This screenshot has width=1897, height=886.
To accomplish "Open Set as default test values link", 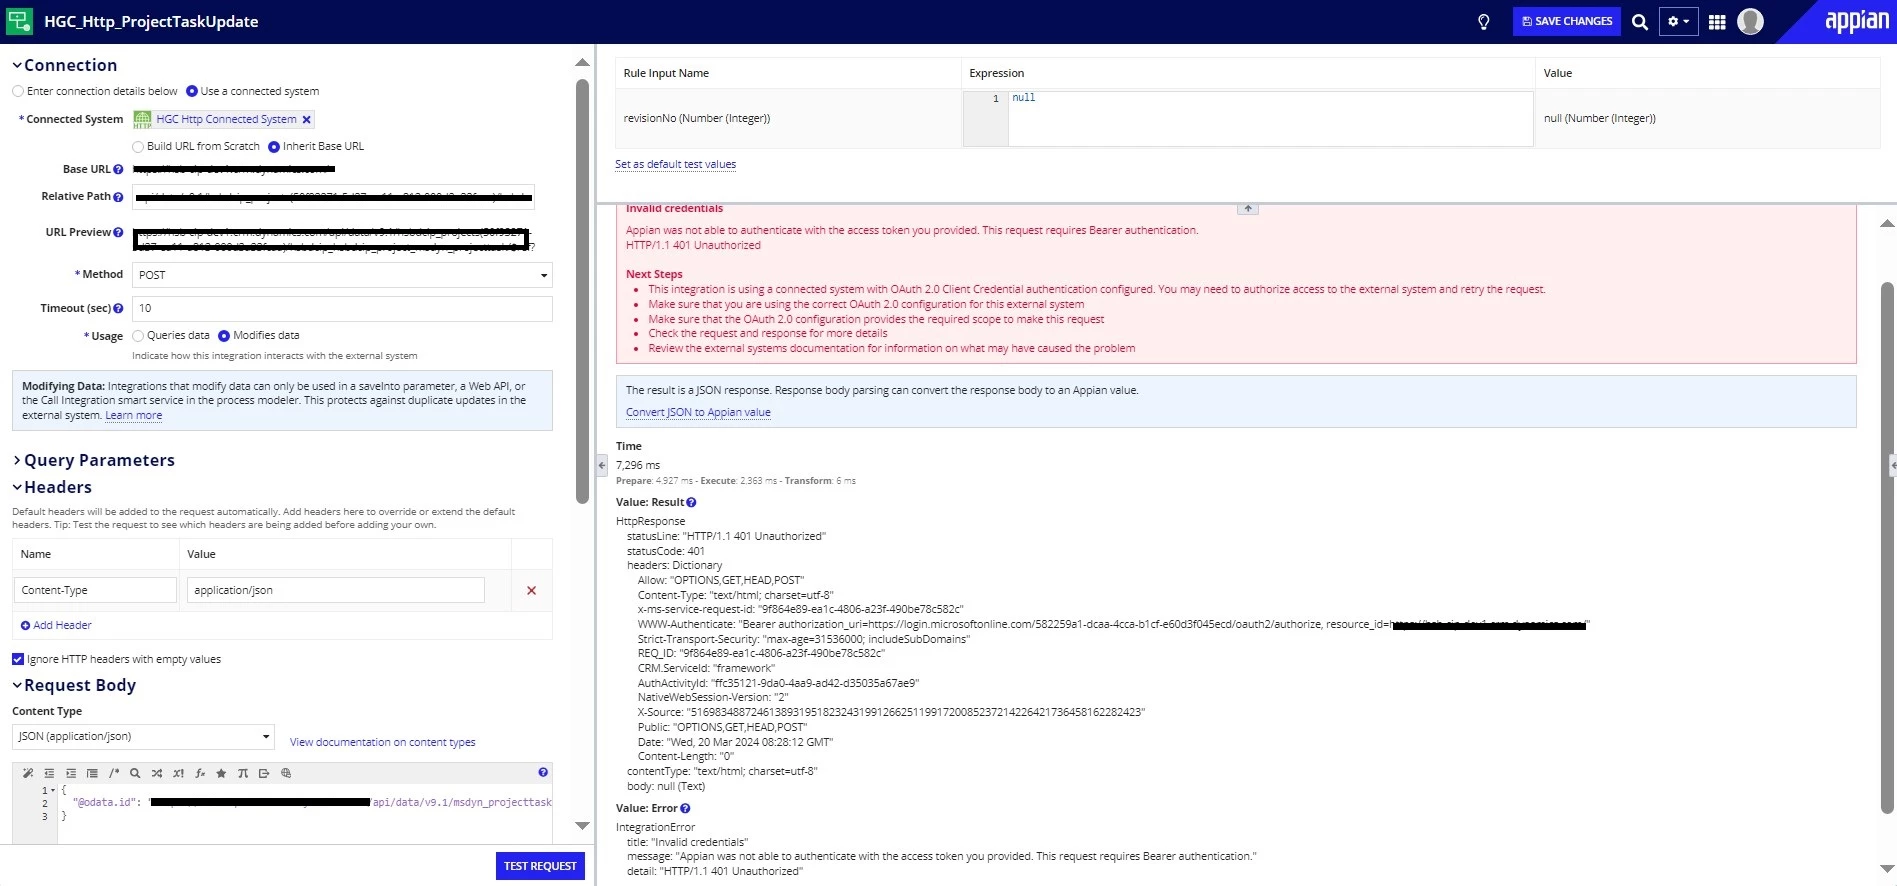I will point(675,165).
